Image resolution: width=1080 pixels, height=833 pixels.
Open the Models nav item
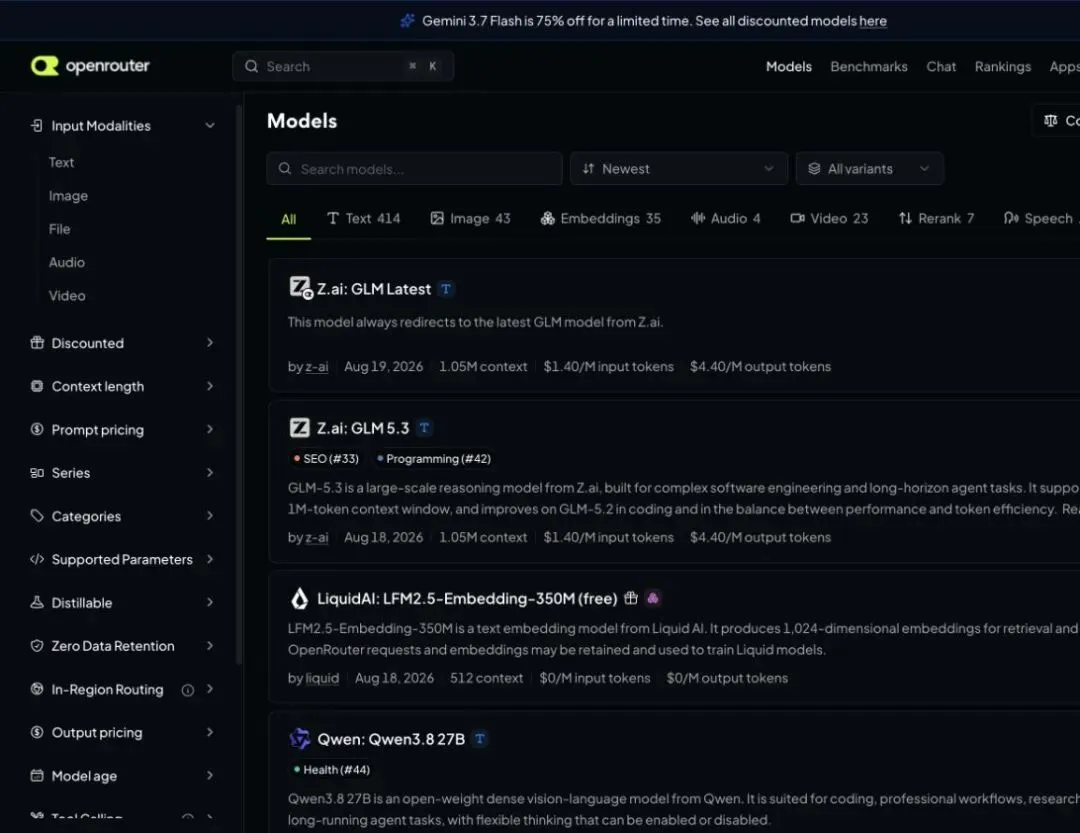pyautogui.click(x=789, y=67)
